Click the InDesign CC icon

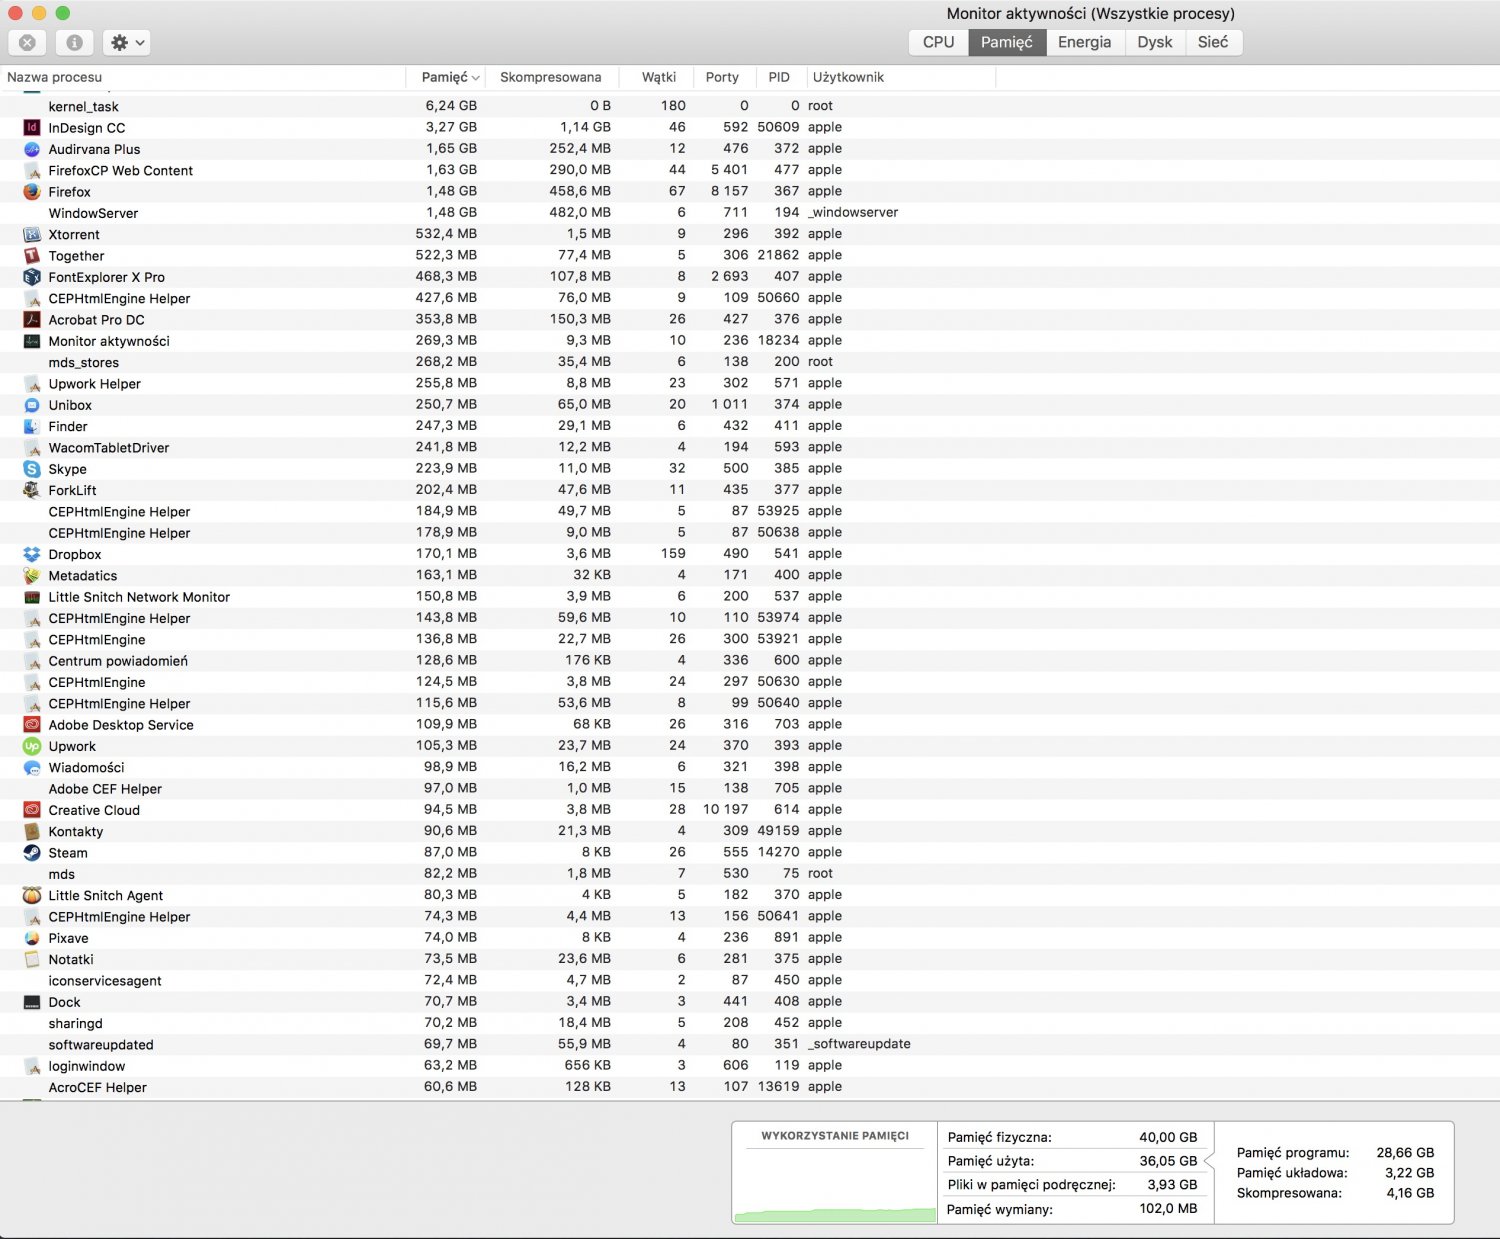pos(32,127)
